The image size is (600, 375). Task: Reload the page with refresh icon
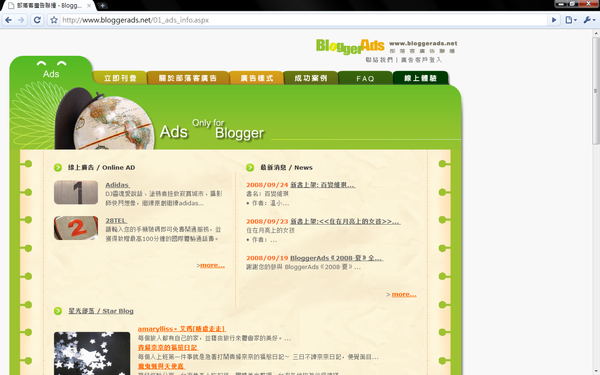tap(37, 20)
